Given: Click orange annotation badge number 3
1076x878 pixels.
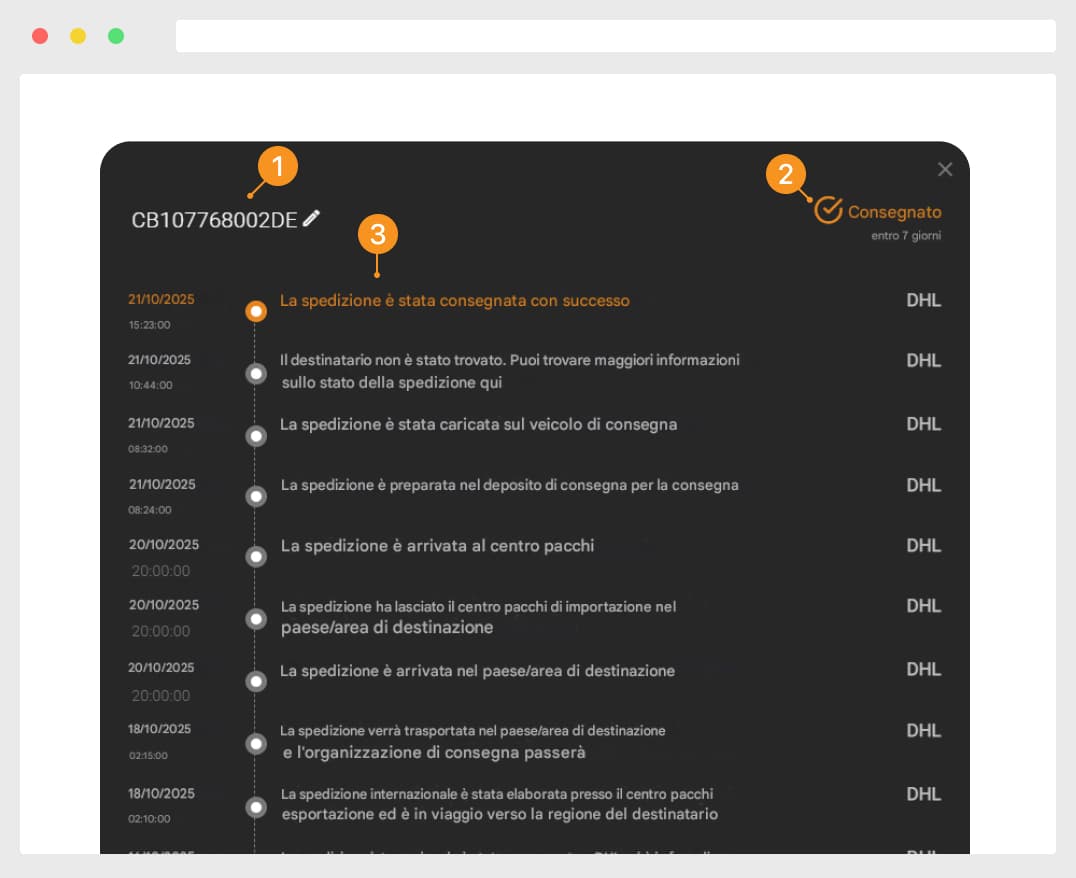Looking at the screenshot, I should coord(378,235).
